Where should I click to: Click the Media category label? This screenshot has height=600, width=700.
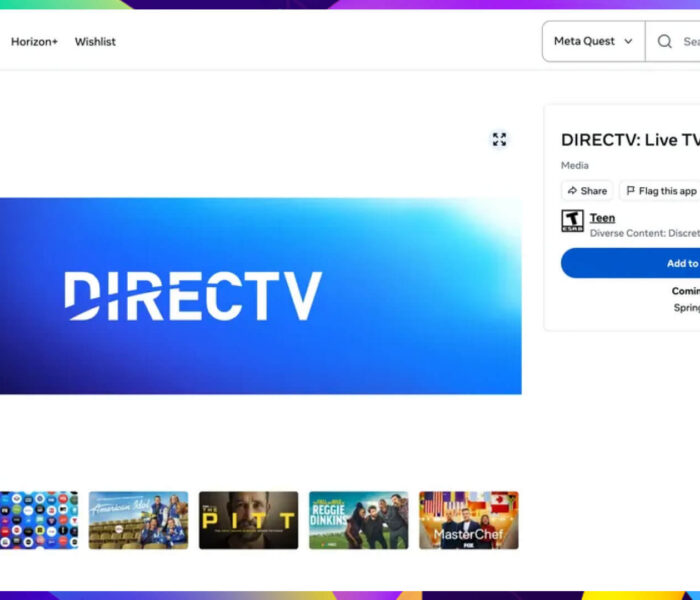click(575, 165)
